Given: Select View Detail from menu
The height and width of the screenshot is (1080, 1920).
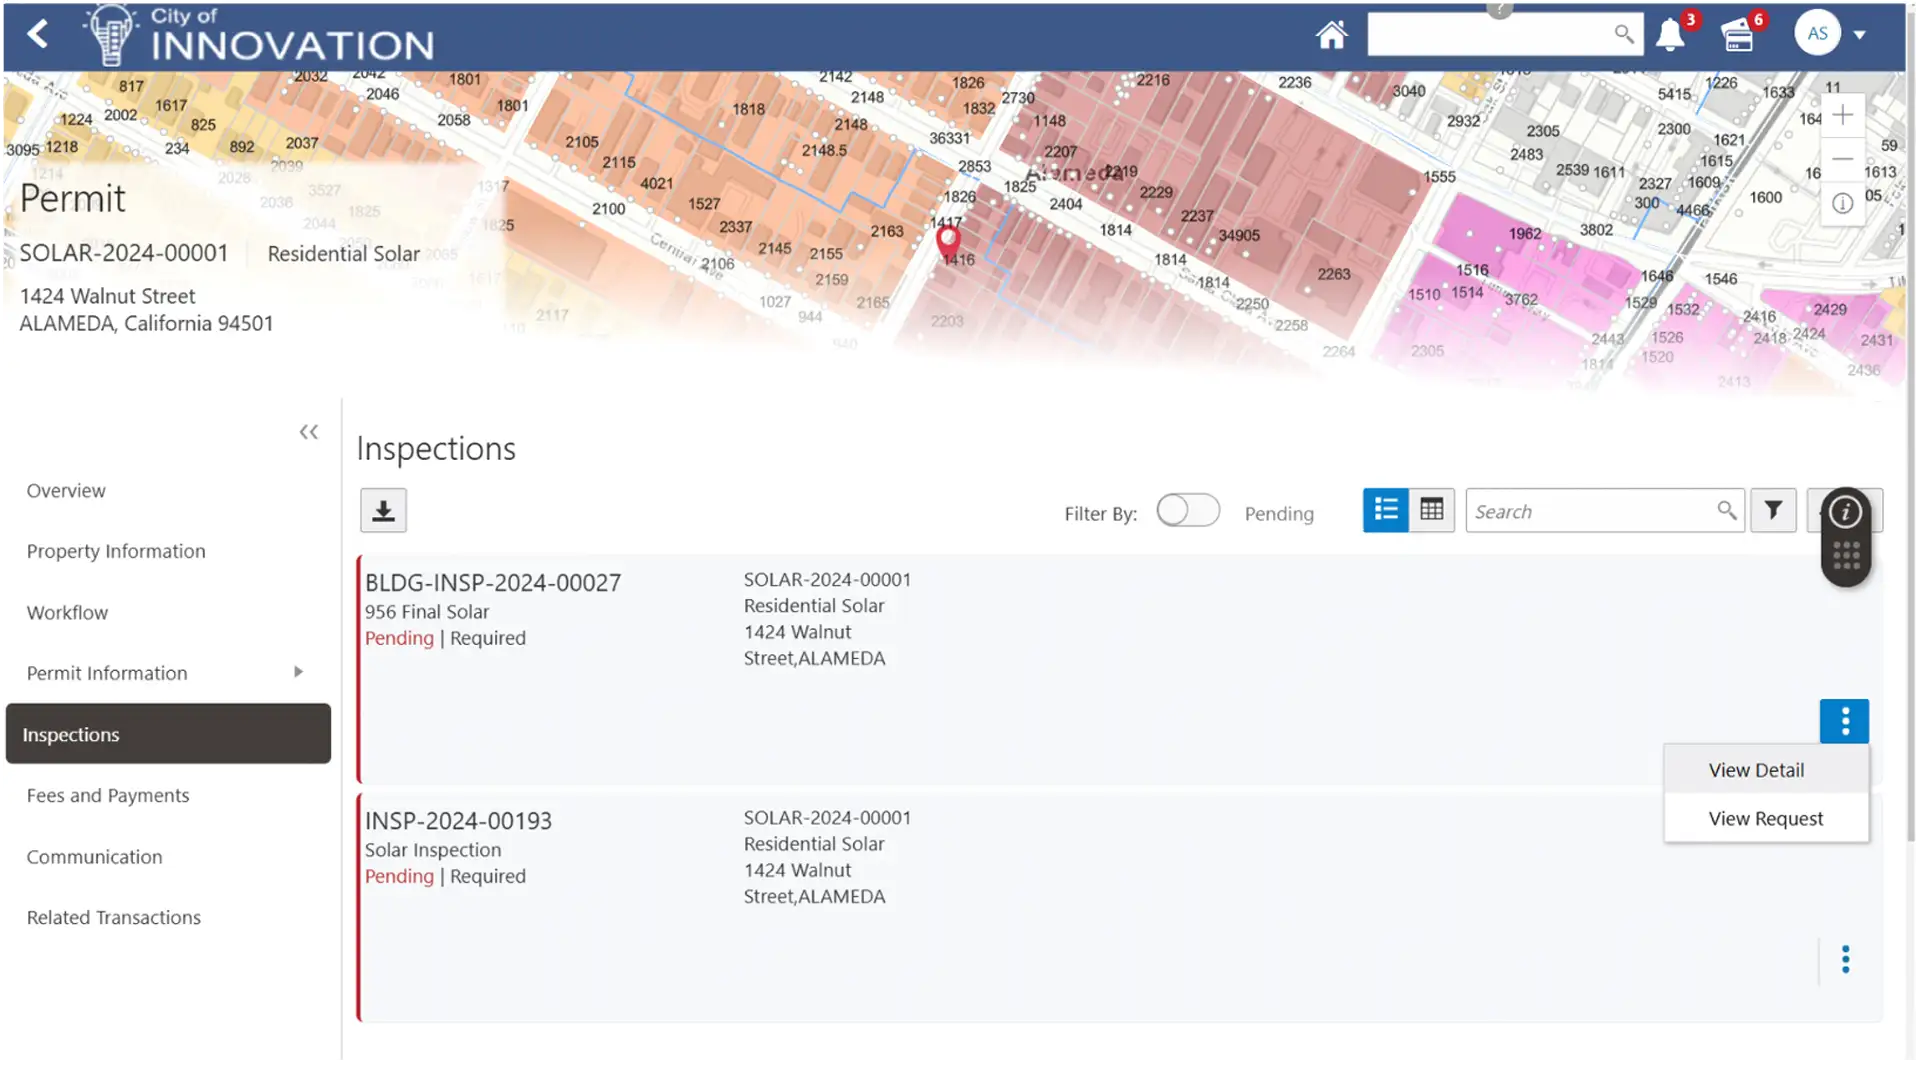Looking at the screenshot, I should pos(1756,770).
